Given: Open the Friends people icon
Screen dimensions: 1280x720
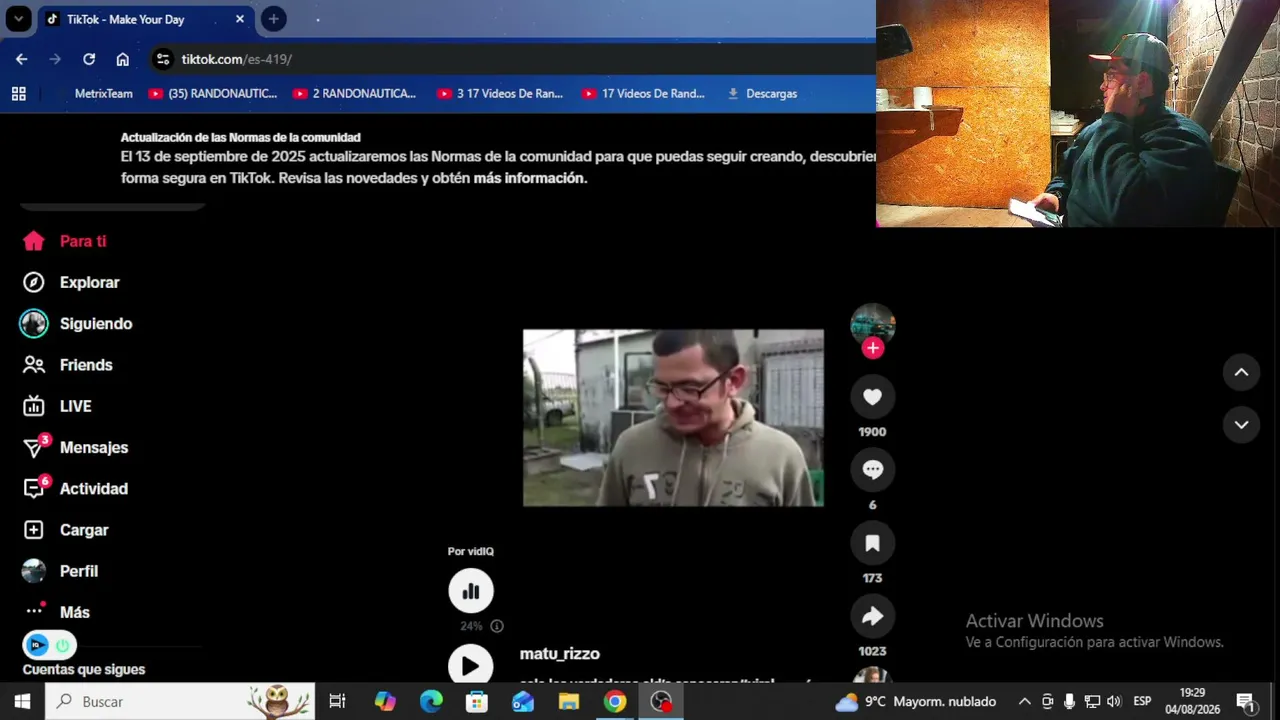Looking at the screenshot, I should pyautogui.click(x=34, y=365).
